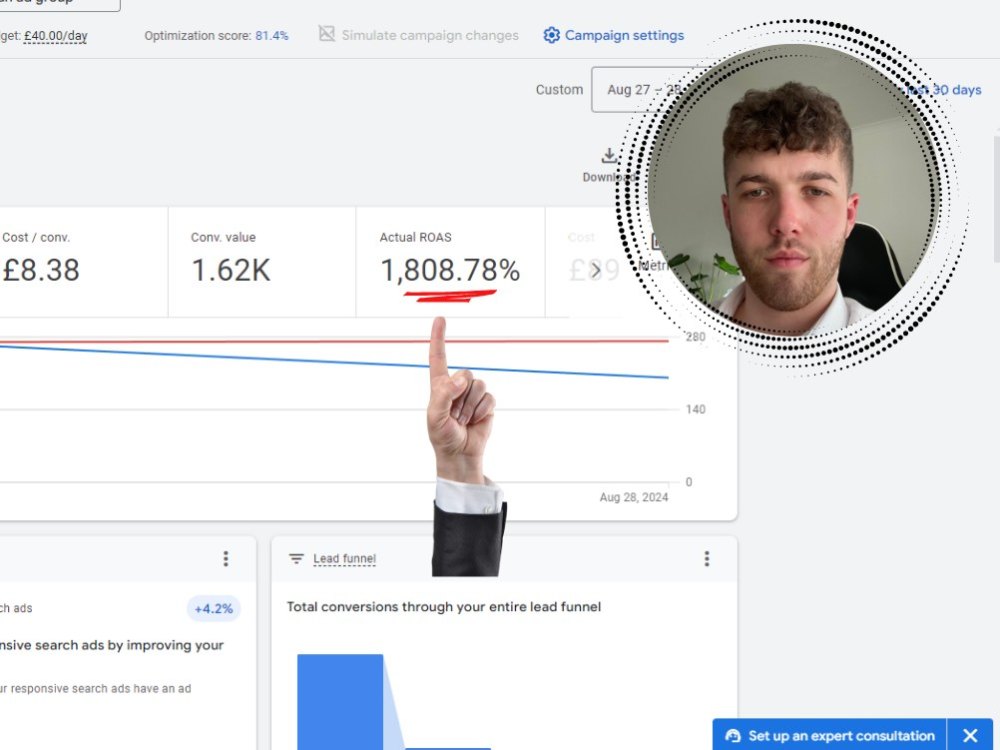The width and height of the screenshot is (1000, 750).
Task: Click the tall blue bar in the funnel chart
Action: point(340,702)
